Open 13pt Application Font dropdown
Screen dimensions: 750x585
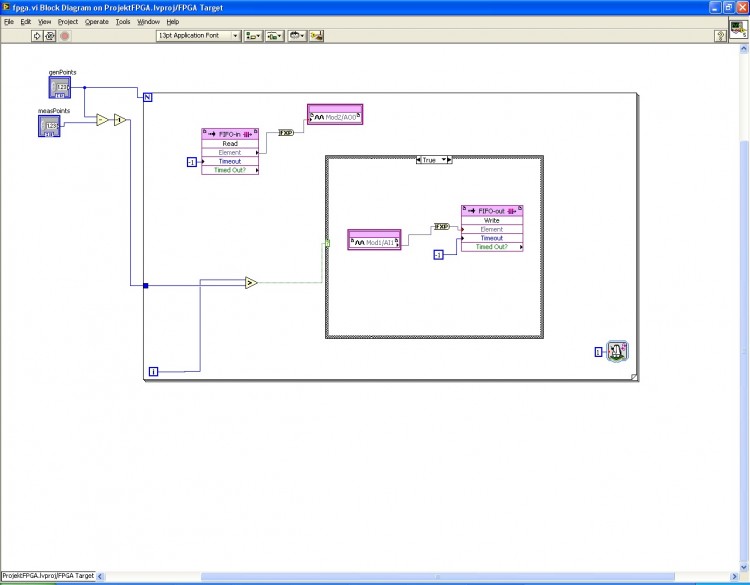tap(198, 36)
